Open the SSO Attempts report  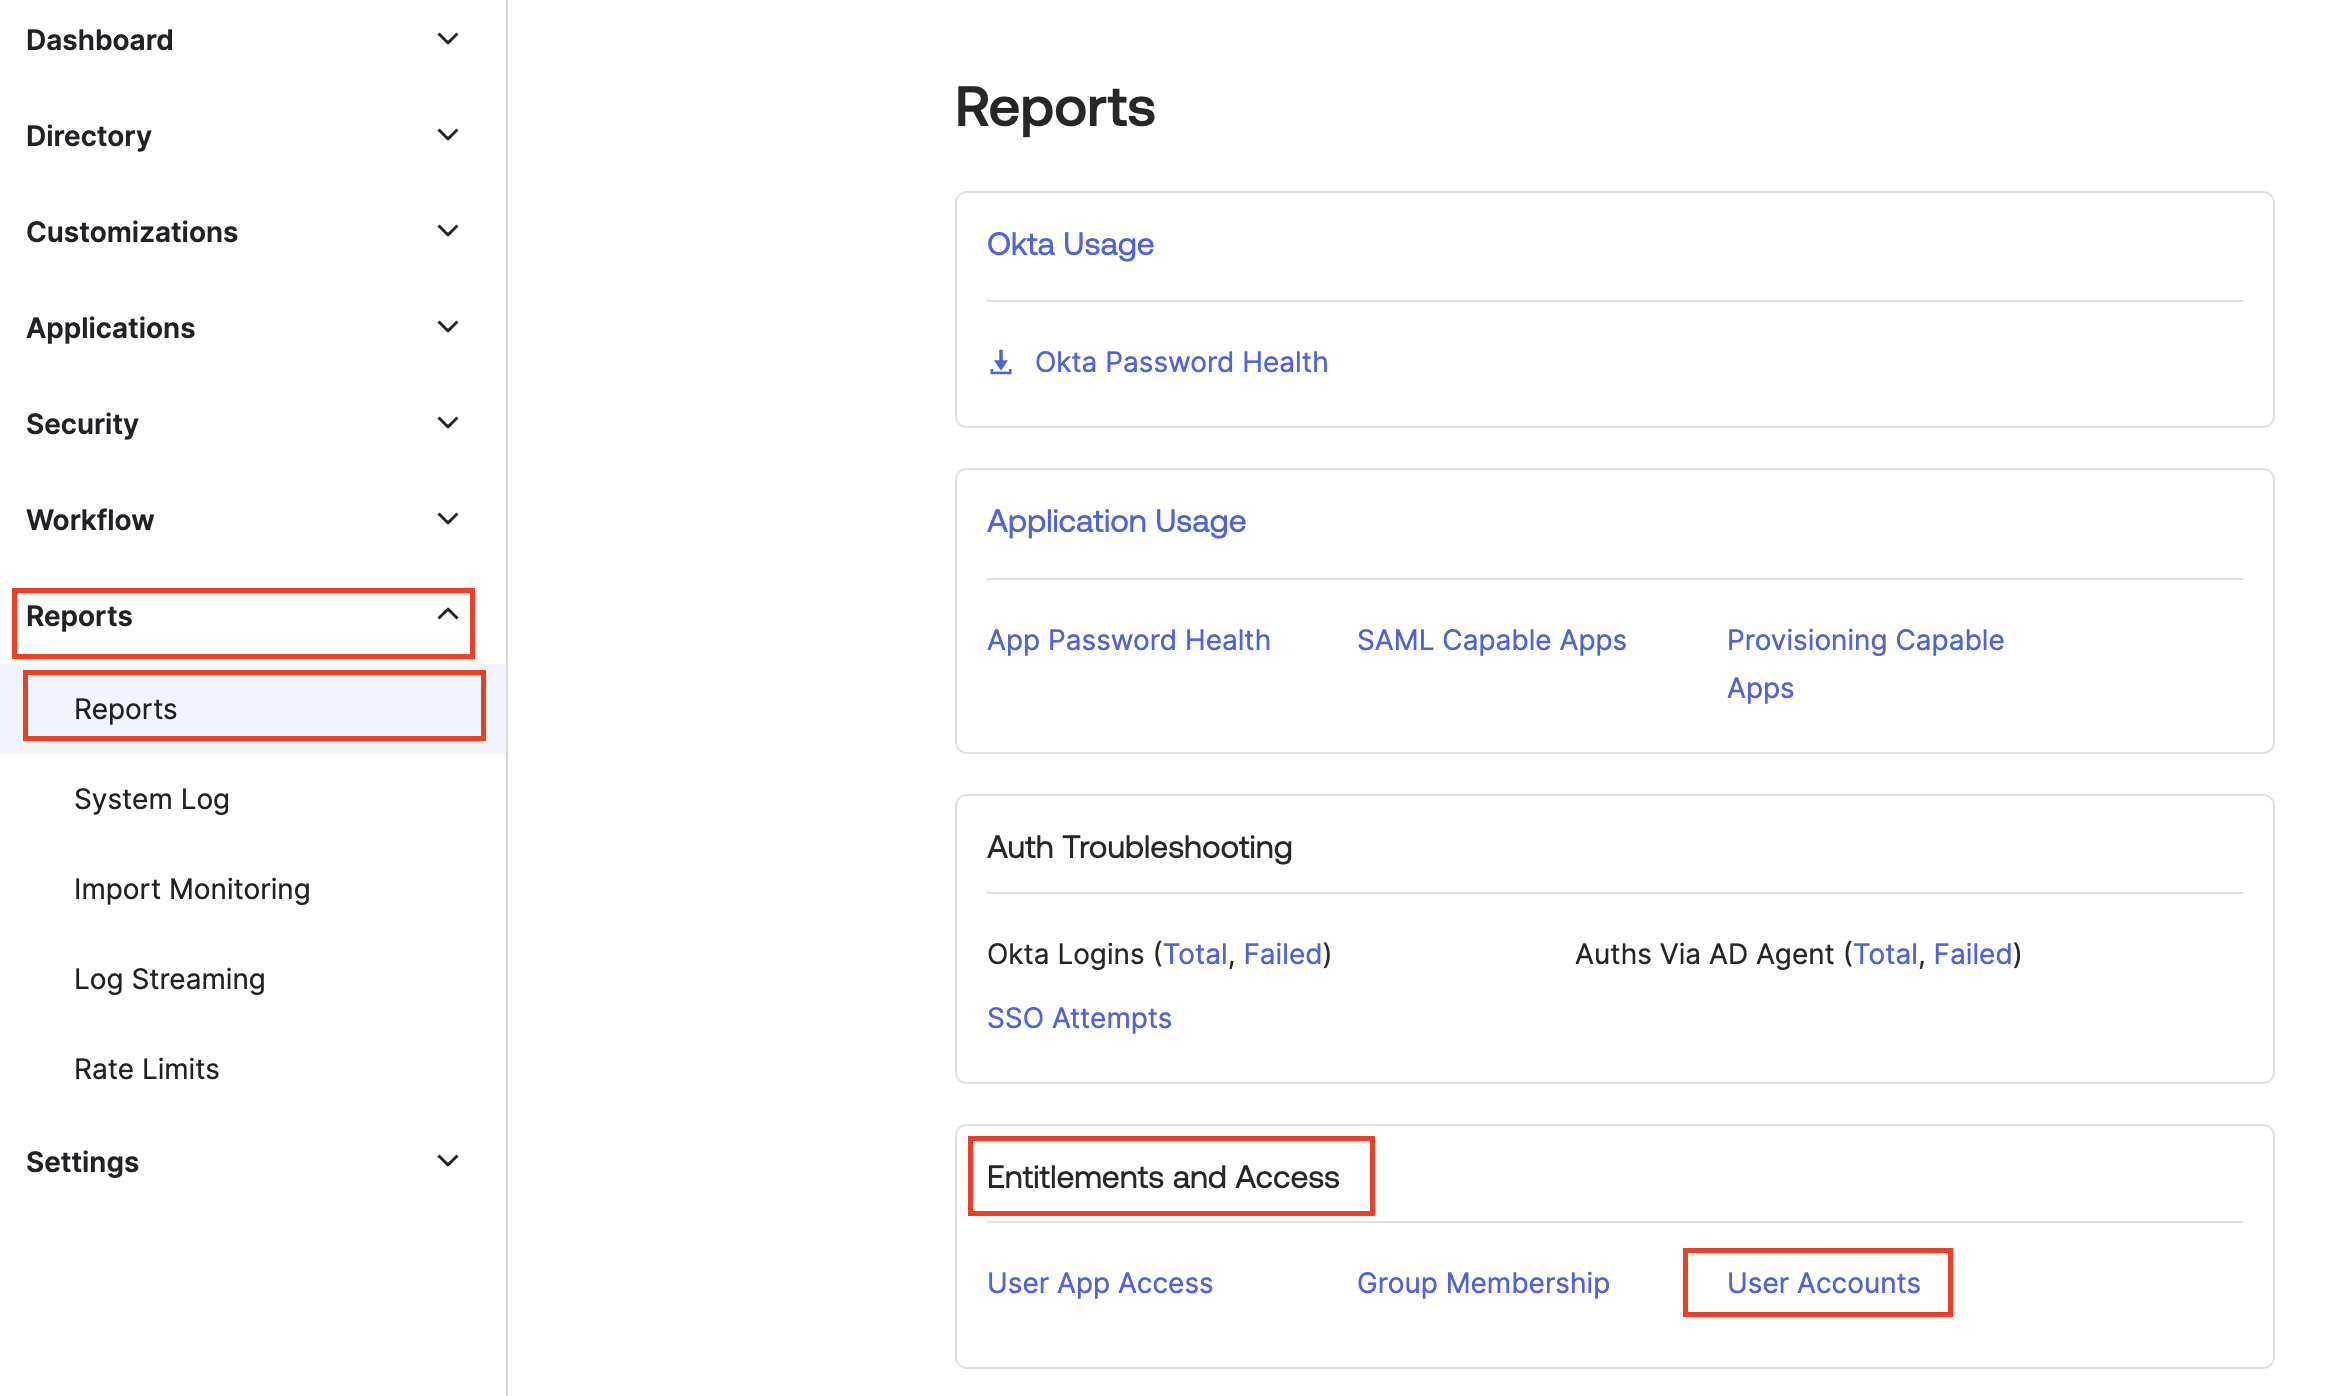click(x=1079, y=1017)
